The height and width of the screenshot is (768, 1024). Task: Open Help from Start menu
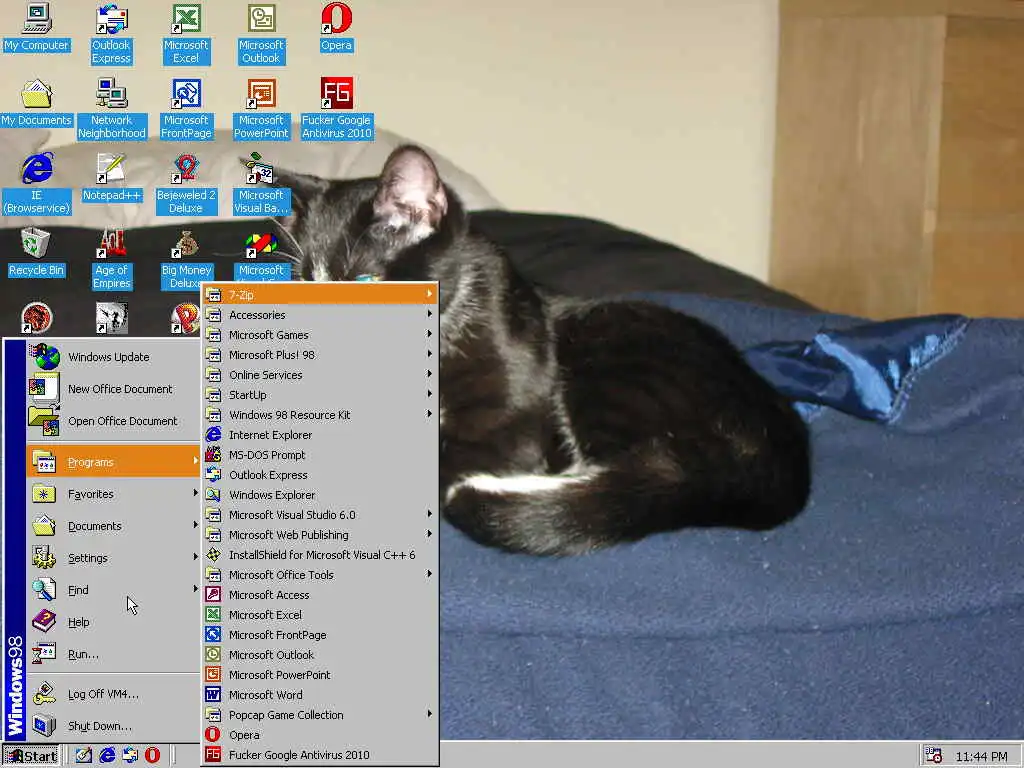click(113, 622)
